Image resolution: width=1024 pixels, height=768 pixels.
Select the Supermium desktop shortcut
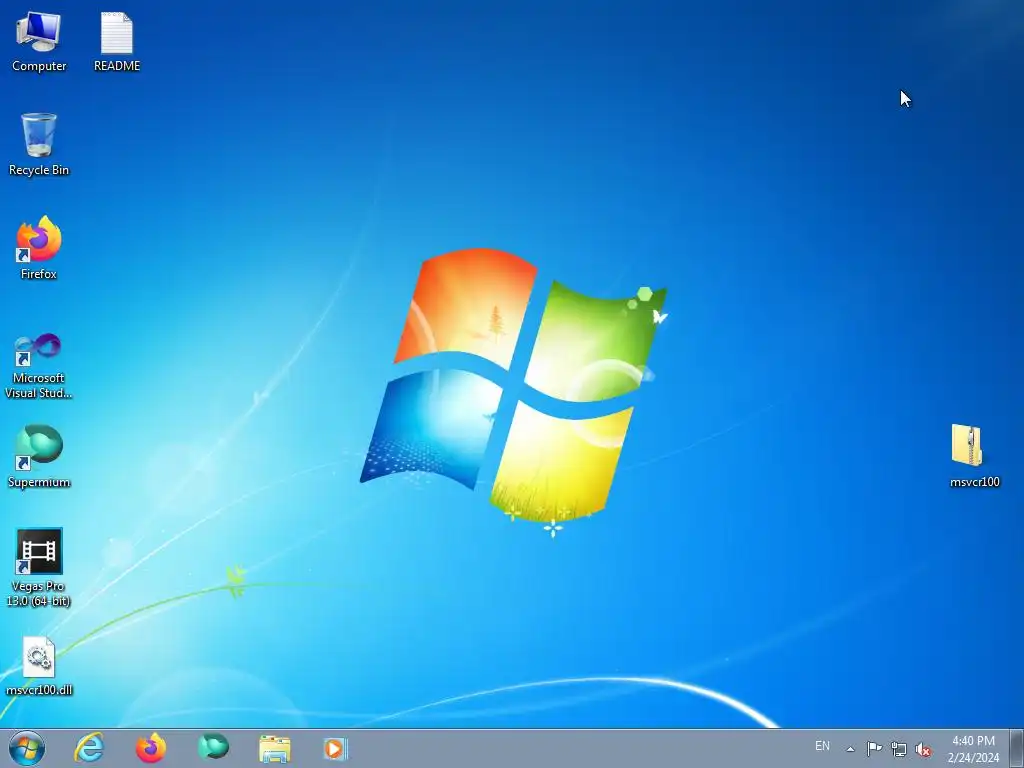pos(39,456)
